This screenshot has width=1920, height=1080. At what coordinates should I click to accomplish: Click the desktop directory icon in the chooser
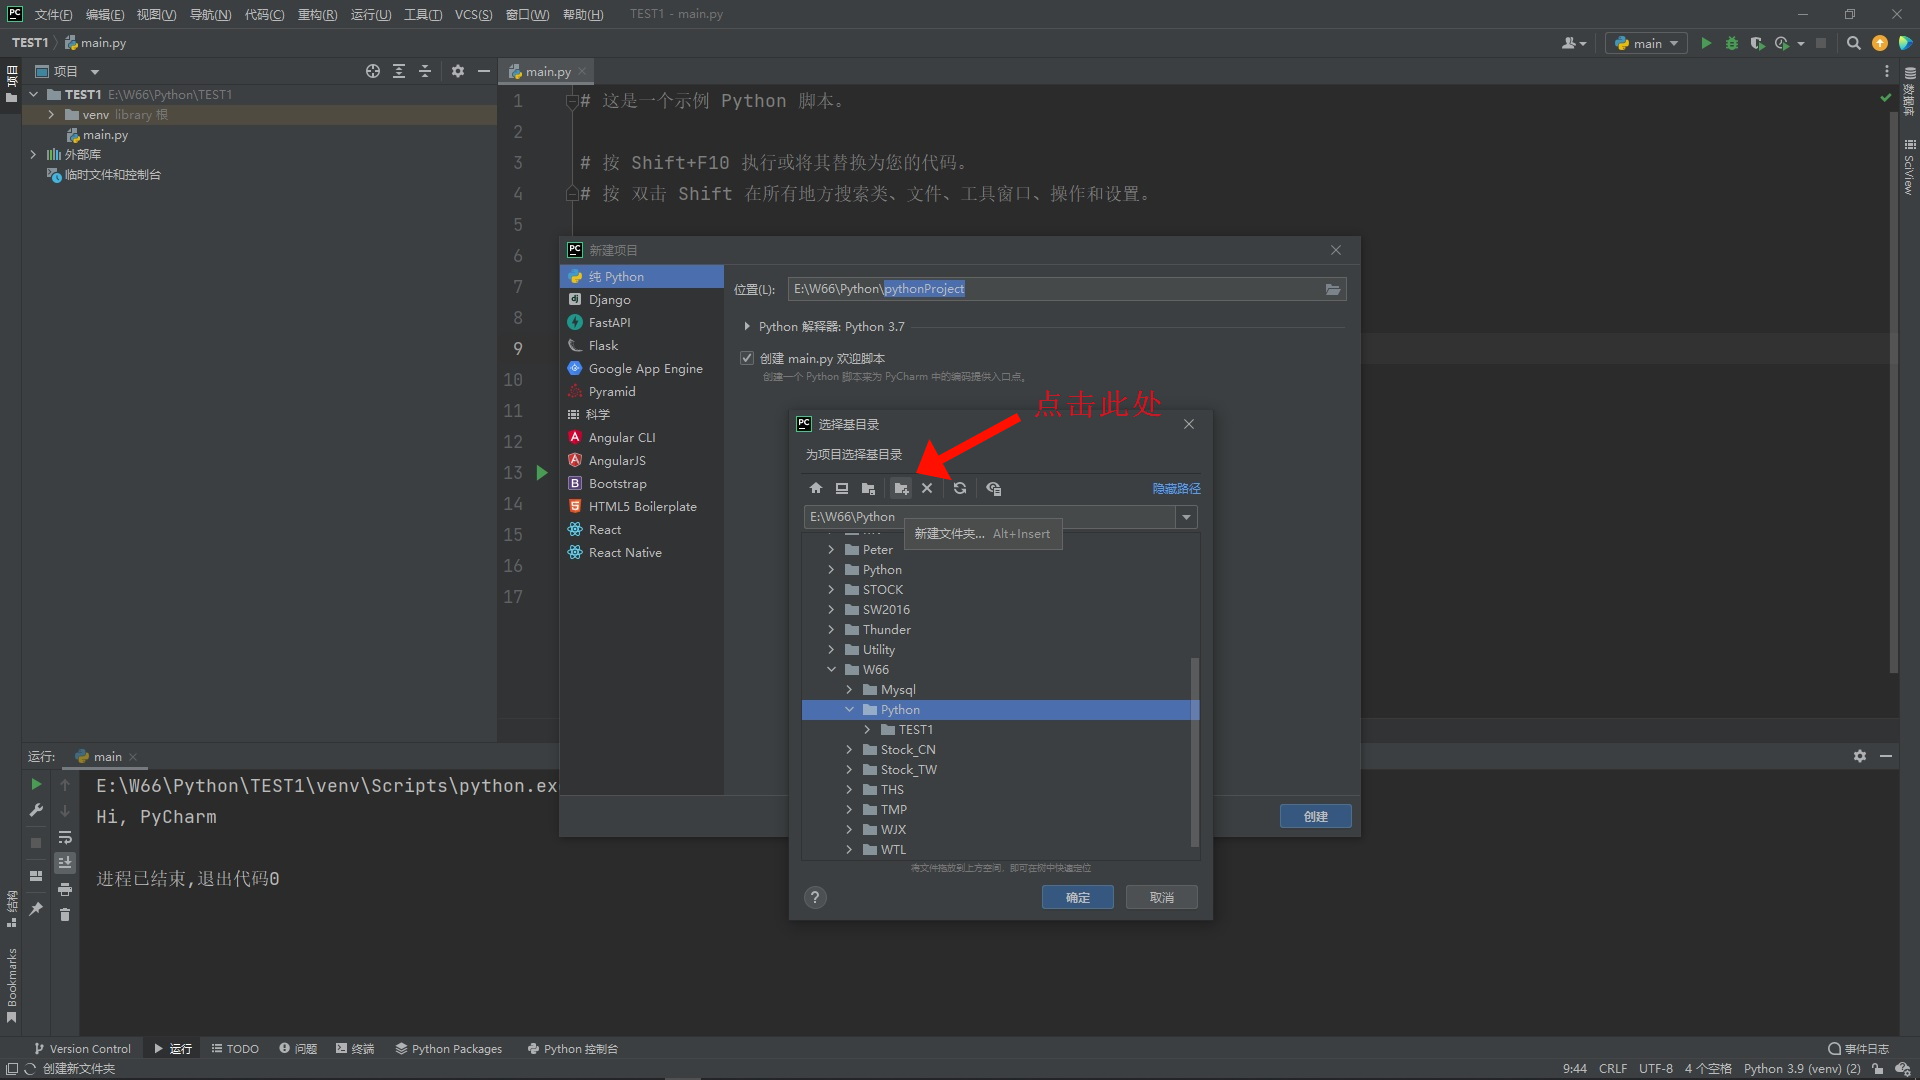(x=842, y=488)
